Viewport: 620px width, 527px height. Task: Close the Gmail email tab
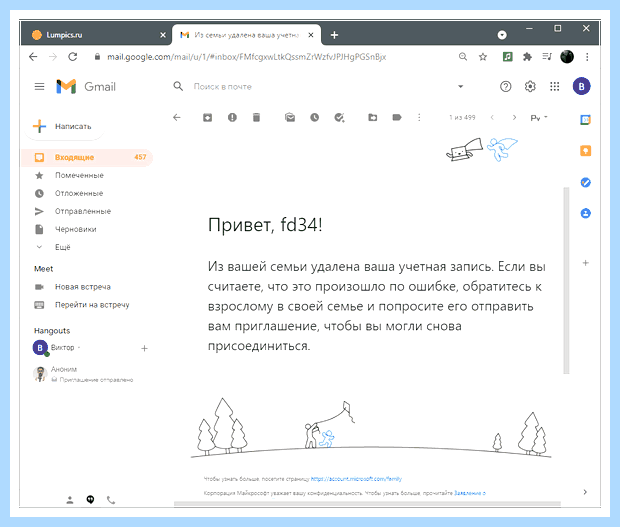pyautogui.click(x=311, y=35)
